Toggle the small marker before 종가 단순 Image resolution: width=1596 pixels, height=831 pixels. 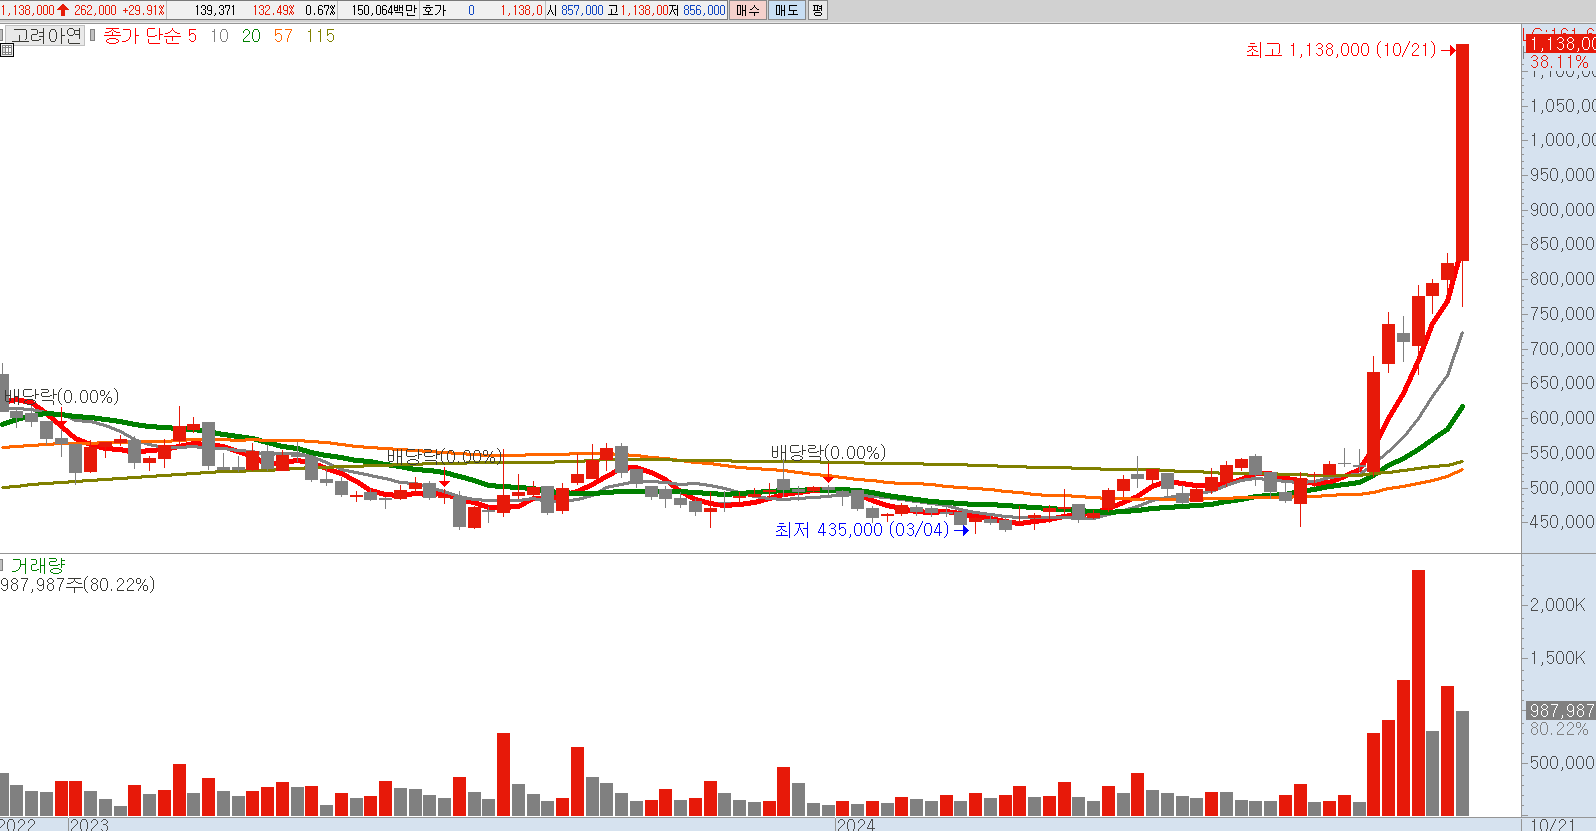coord(93,35)
